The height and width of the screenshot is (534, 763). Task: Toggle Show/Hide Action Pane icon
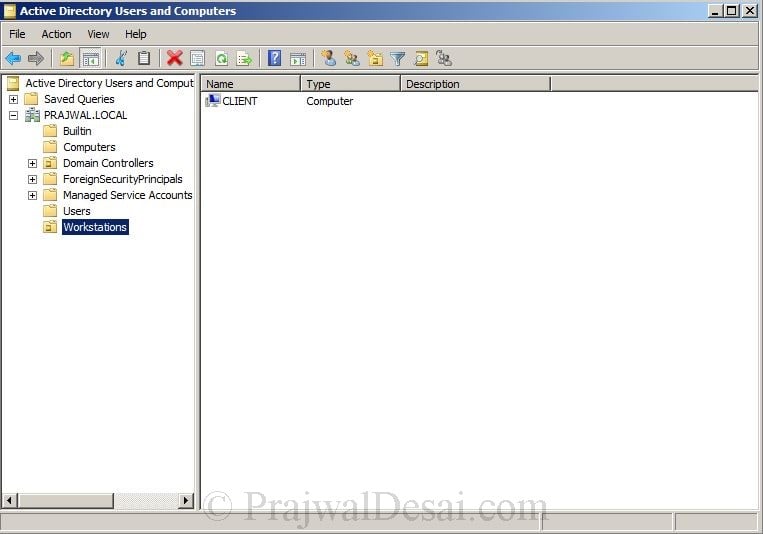pyautogui.click(x=298, y=59)
